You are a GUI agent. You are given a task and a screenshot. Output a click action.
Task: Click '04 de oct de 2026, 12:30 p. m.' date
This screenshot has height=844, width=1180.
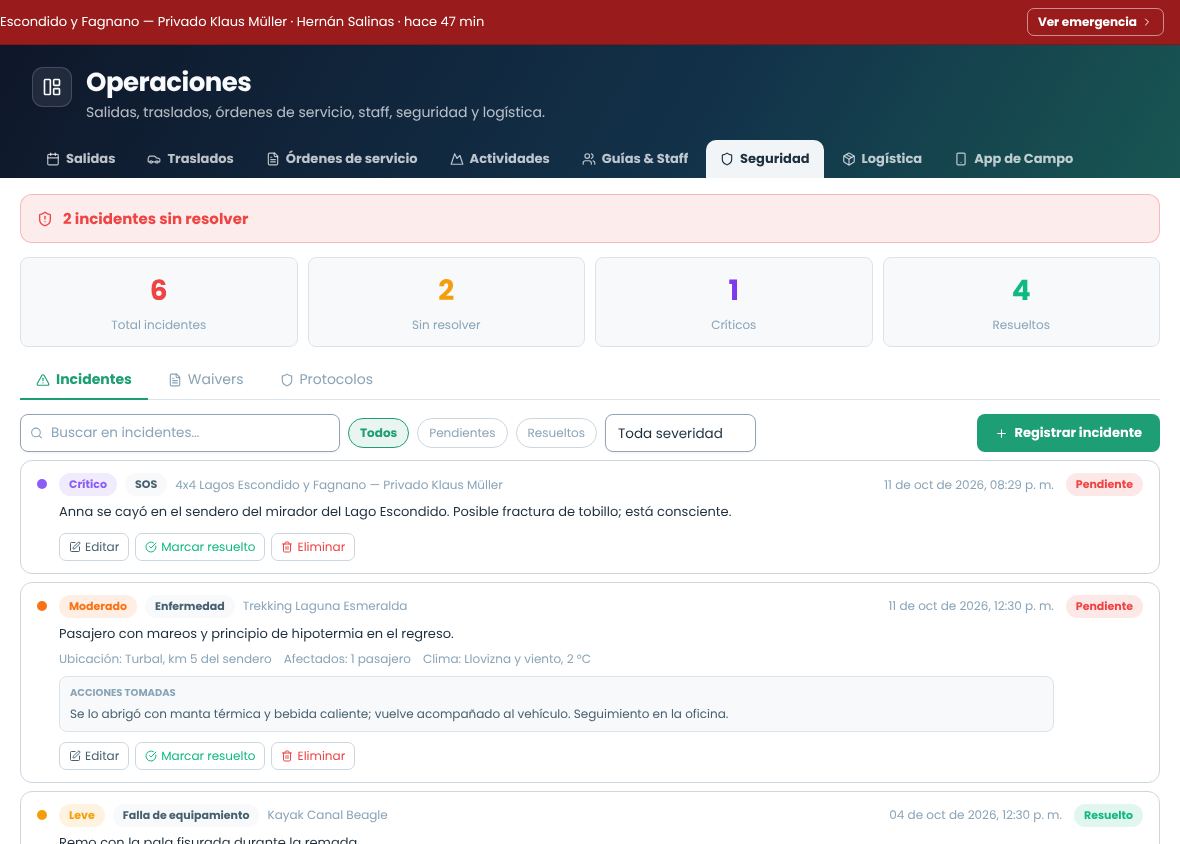(x=975, y=815)
